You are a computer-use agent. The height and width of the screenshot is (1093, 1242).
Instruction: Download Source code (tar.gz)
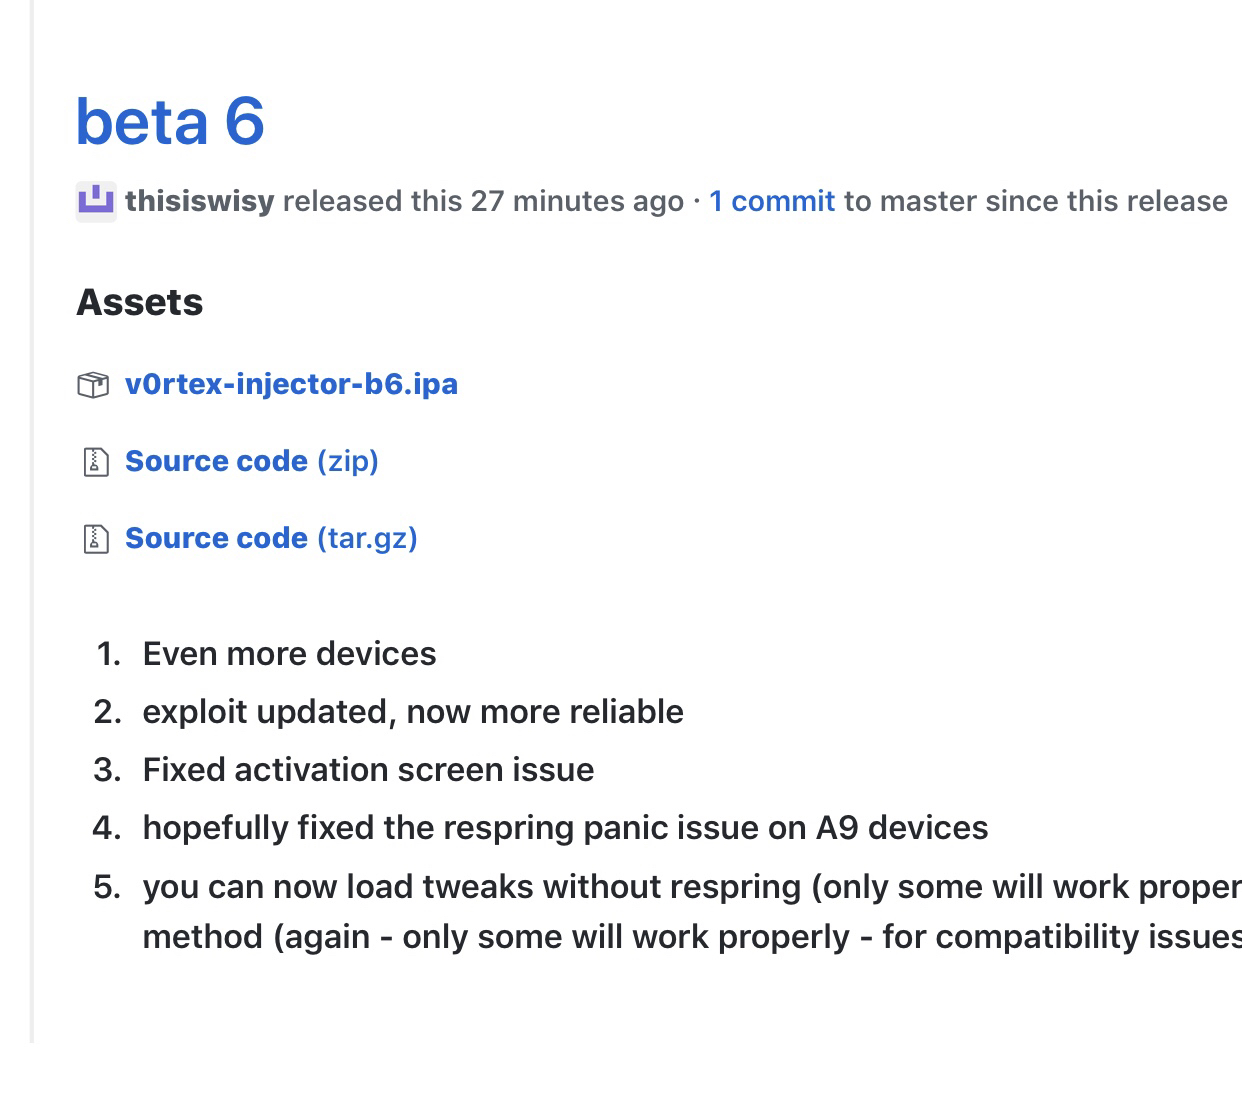pos(271,538)
